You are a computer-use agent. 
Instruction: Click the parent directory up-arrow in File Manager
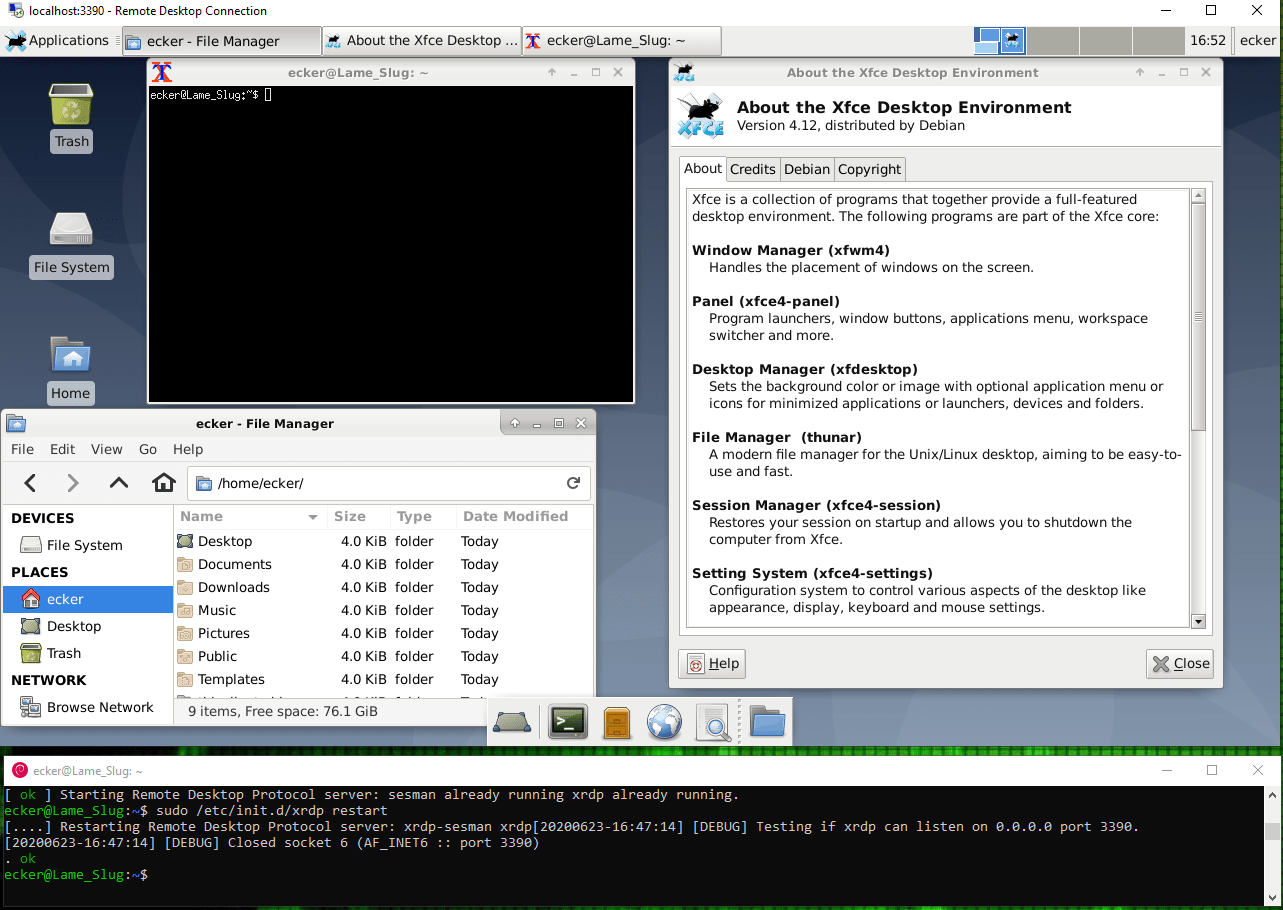(x=118, y=482)
